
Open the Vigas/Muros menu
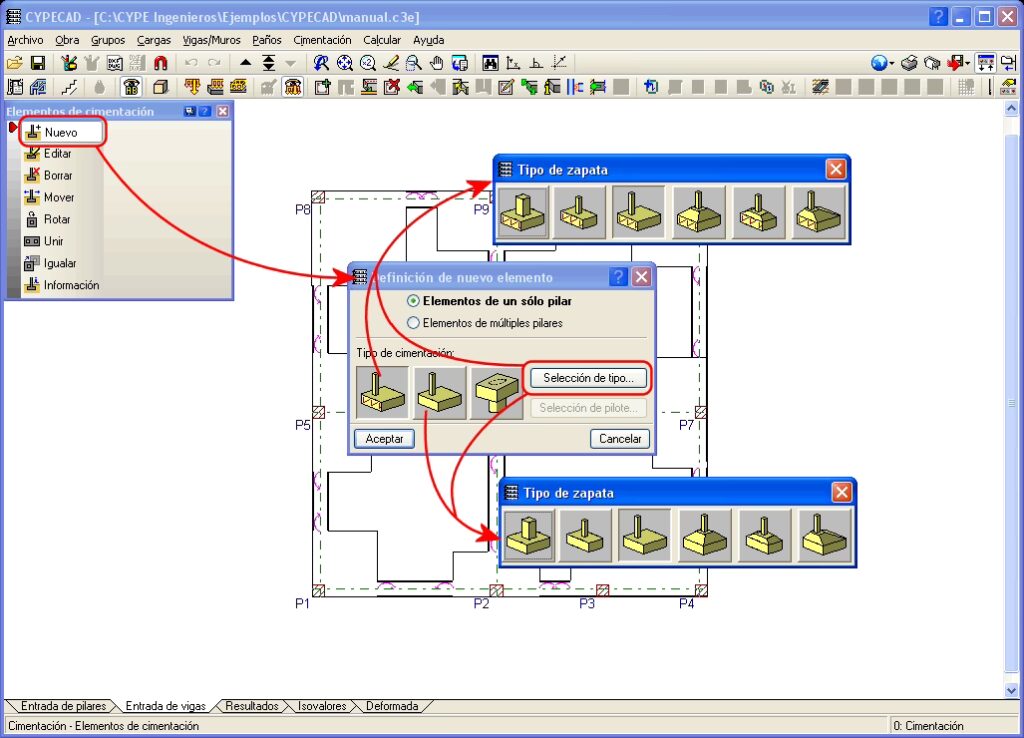tap(211, 40)
